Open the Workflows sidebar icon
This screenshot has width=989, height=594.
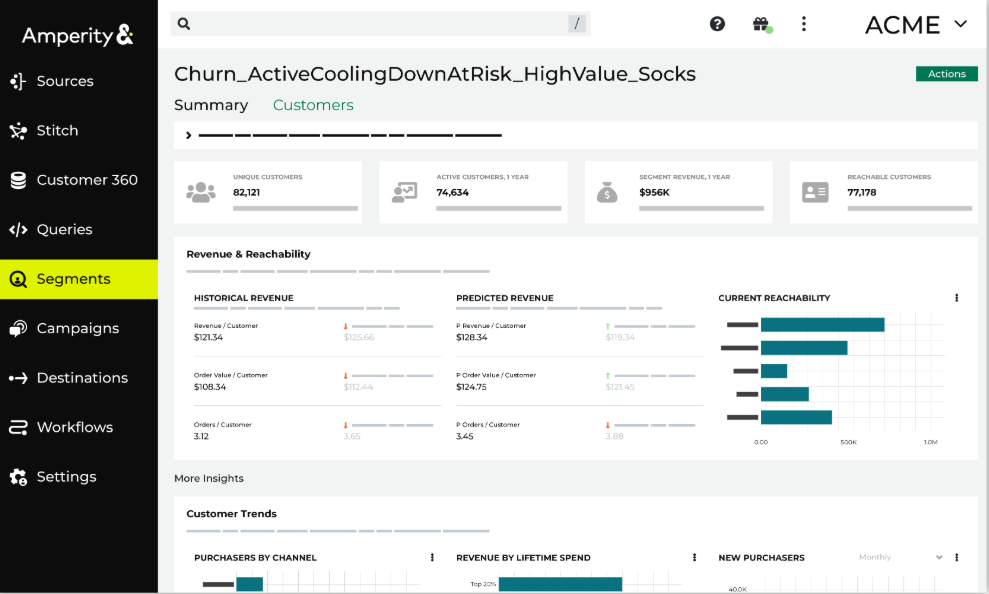[x=18, y=428]
